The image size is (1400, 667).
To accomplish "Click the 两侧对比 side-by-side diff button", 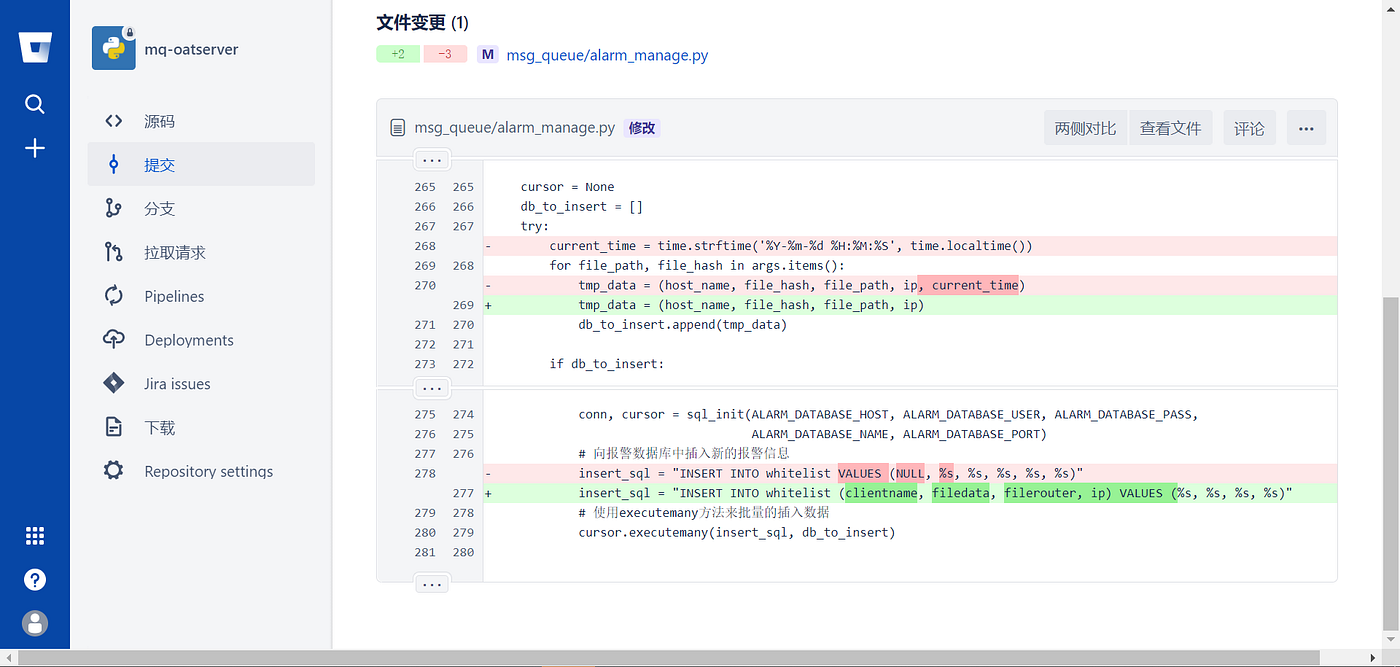I will 1085,128.
